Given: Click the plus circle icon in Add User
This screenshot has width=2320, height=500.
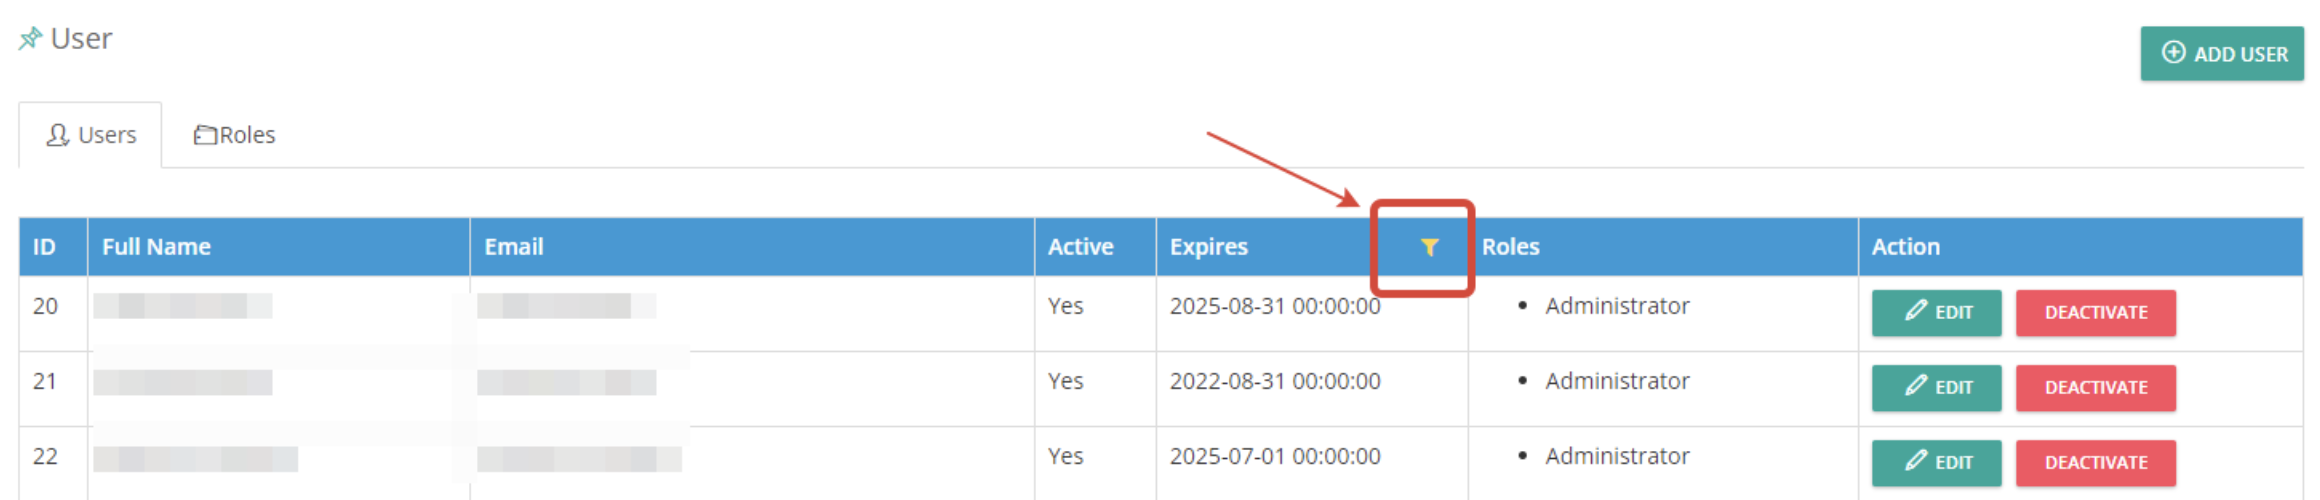Looking at the screenshot, I should [2173, 52].
